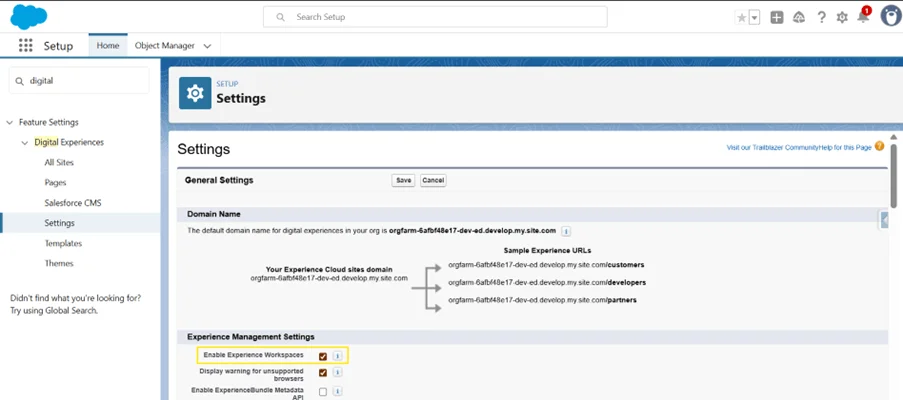Open the Object Manager dropdown chevron
903x400 pixels.
[207, 46]
